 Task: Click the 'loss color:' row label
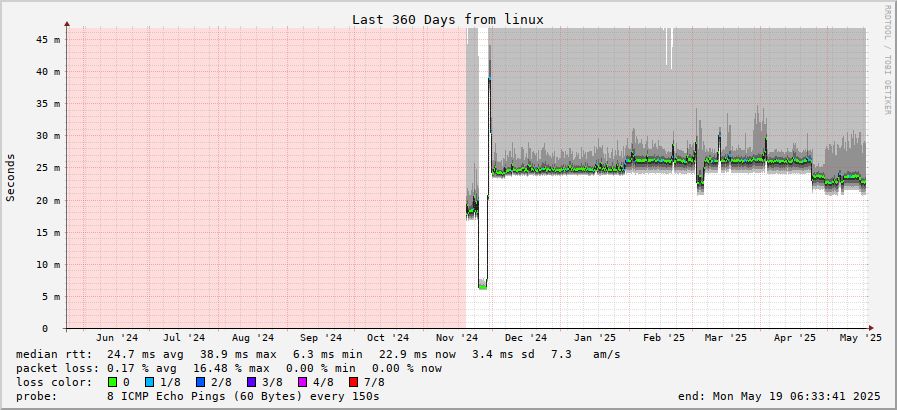(54, 382)
